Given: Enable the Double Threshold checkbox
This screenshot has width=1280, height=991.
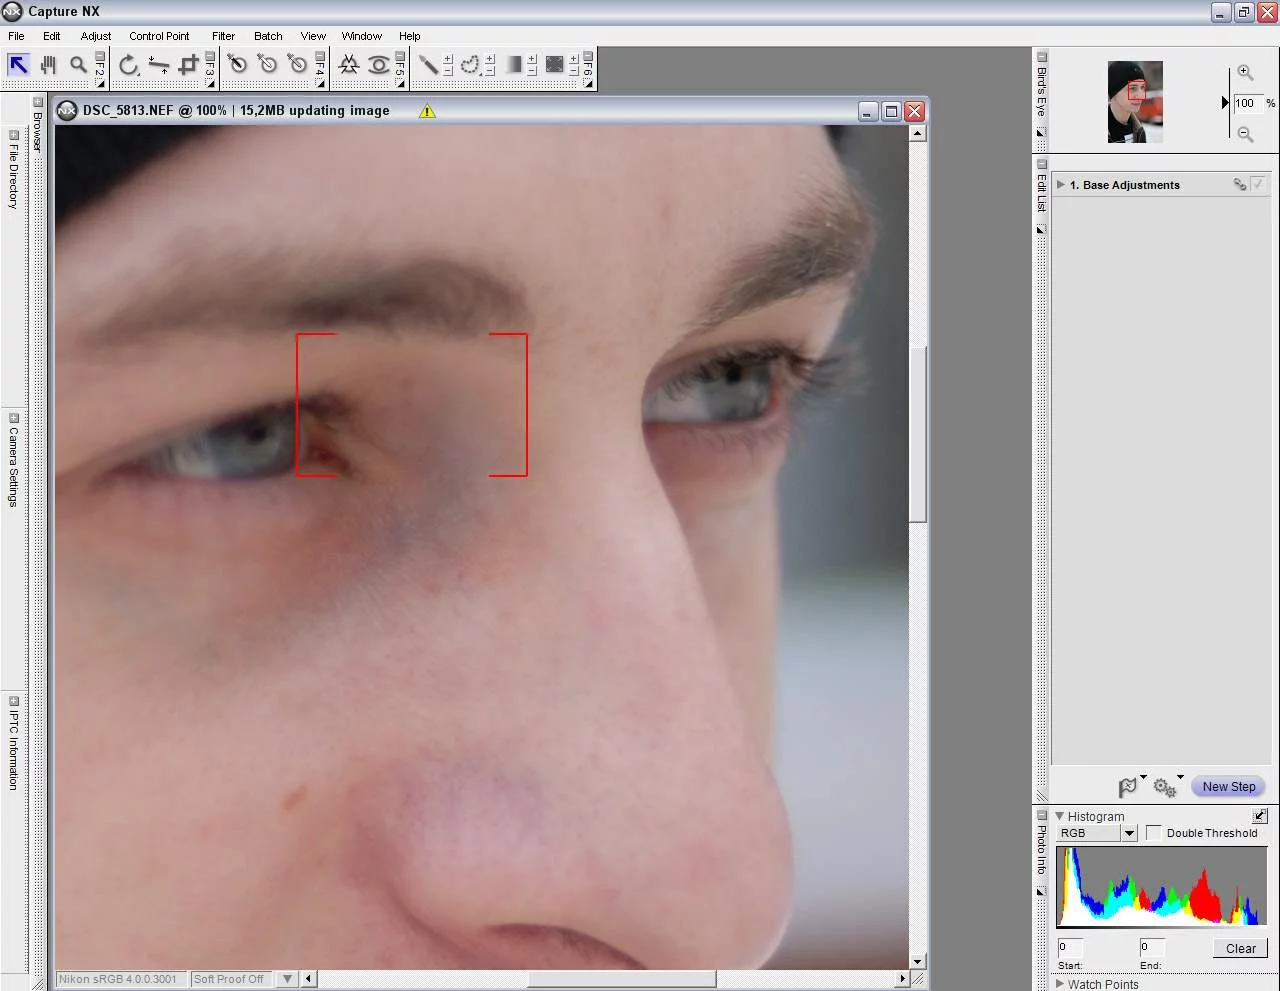Looking at the screenshot, I should point(1155,832).
